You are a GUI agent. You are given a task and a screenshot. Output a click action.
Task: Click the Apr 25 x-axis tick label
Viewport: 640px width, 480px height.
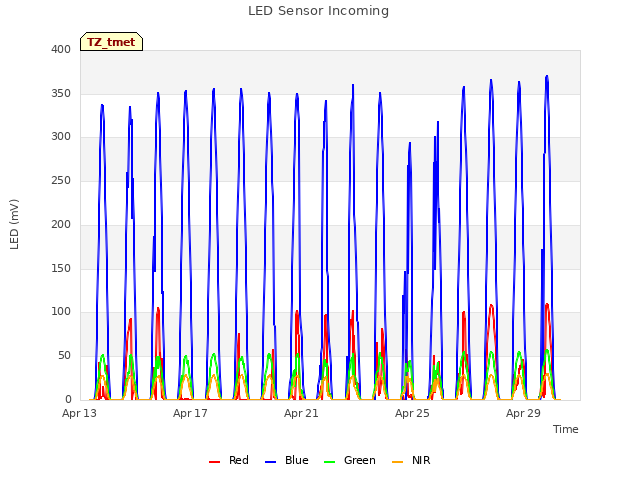412,413
